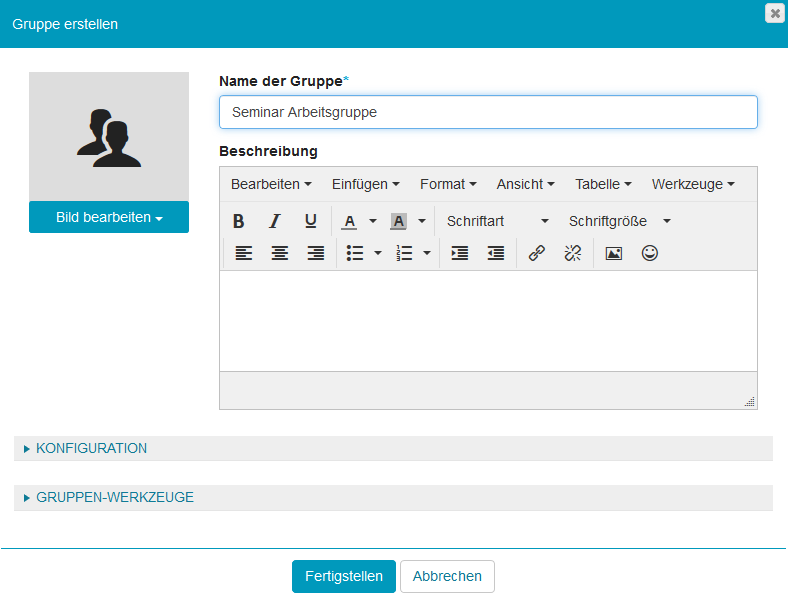Open the Schriftgröße size dropdown
788x604 pixels.
pos(619,221)
